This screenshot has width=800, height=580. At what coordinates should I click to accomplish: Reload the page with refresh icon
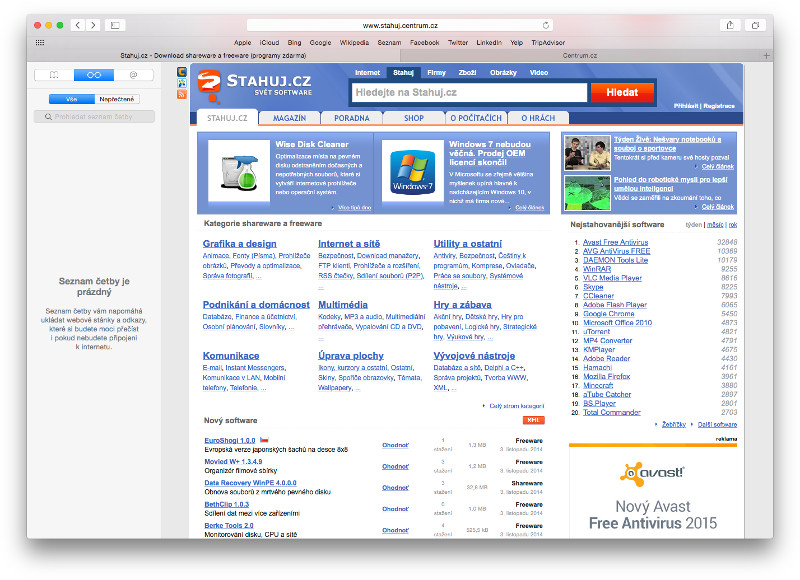(x=546, y=25)
